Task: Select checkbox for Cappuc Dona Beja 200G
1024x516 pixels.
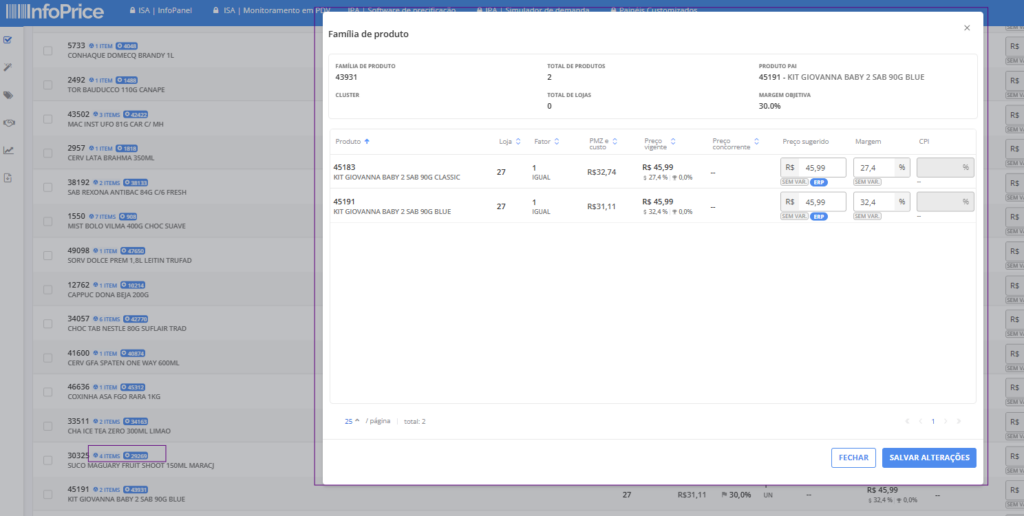Action: pos(48,289)
